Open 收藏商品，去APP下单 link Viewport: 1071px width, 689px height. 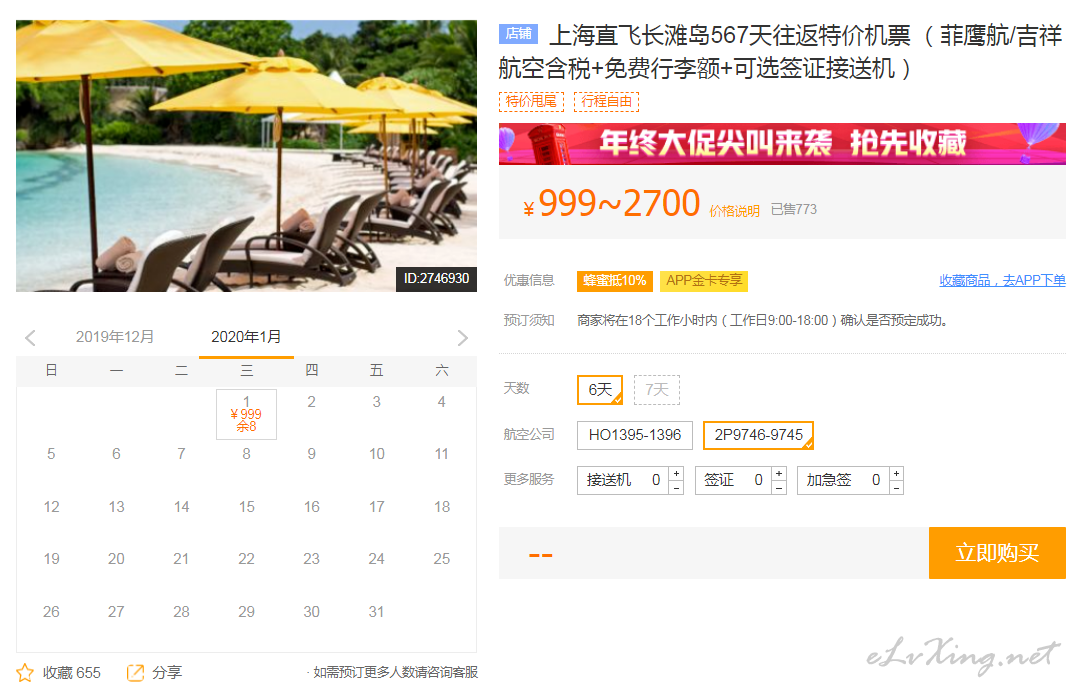click(1002, 280)
